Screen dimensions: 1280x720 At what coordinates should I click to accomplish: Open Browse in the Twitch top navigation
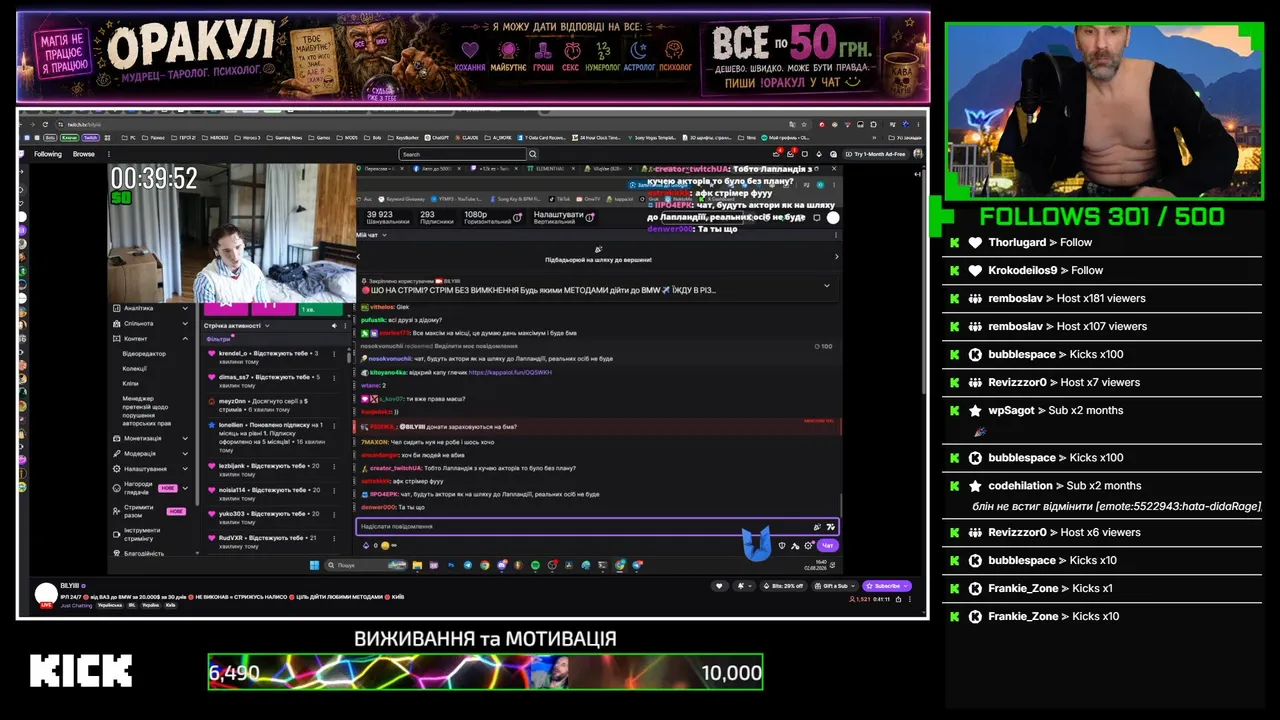click(84, 154)
